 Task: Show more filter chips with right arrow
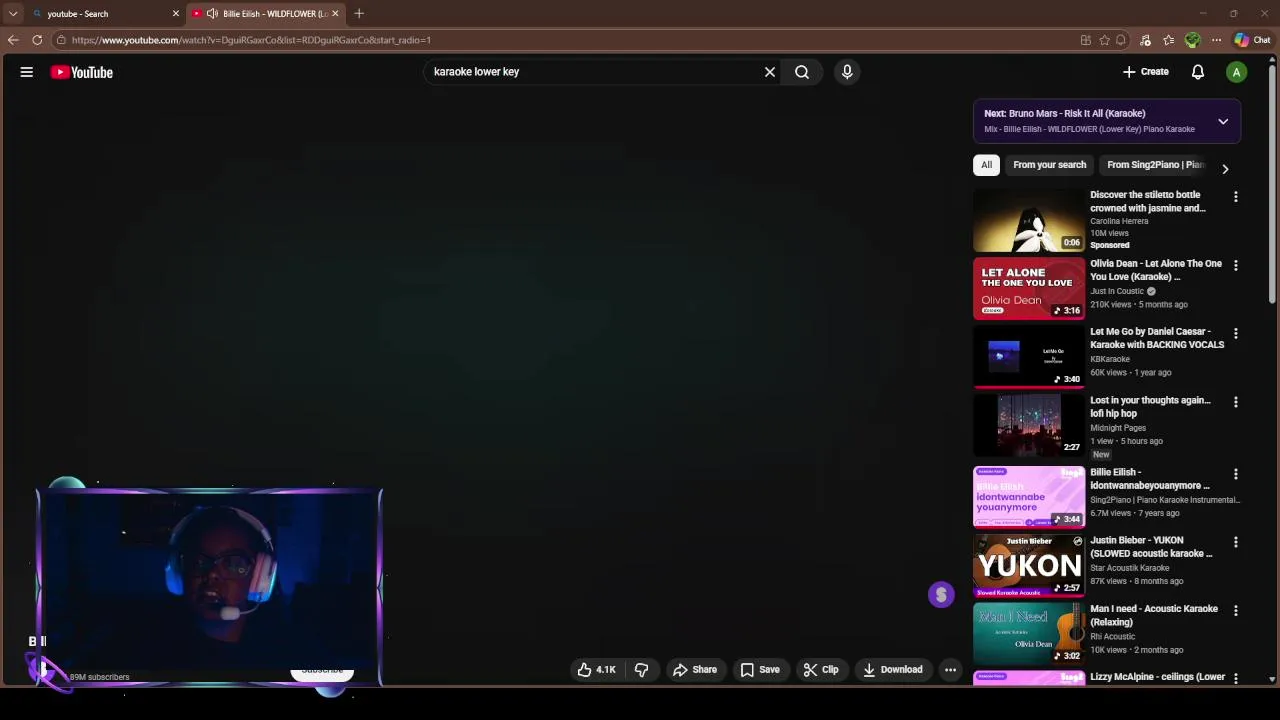click(1225, 169)
